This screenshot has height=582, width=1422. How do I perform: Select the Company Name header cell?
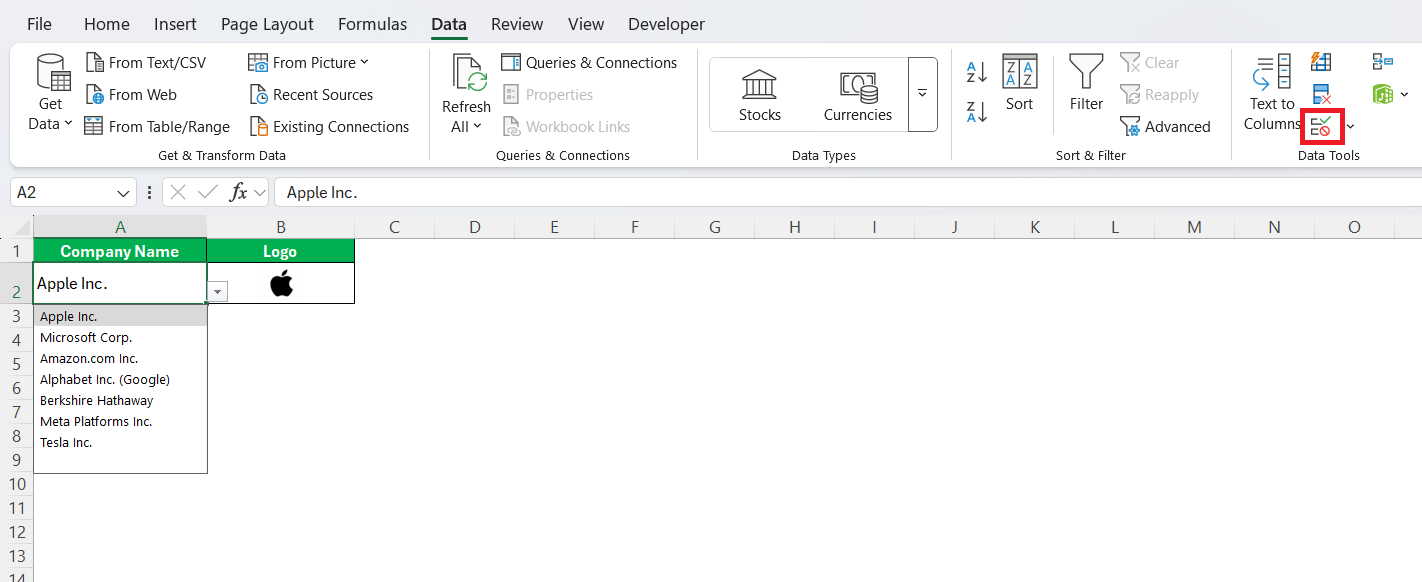pyautogui.click(x=120, y=251)
